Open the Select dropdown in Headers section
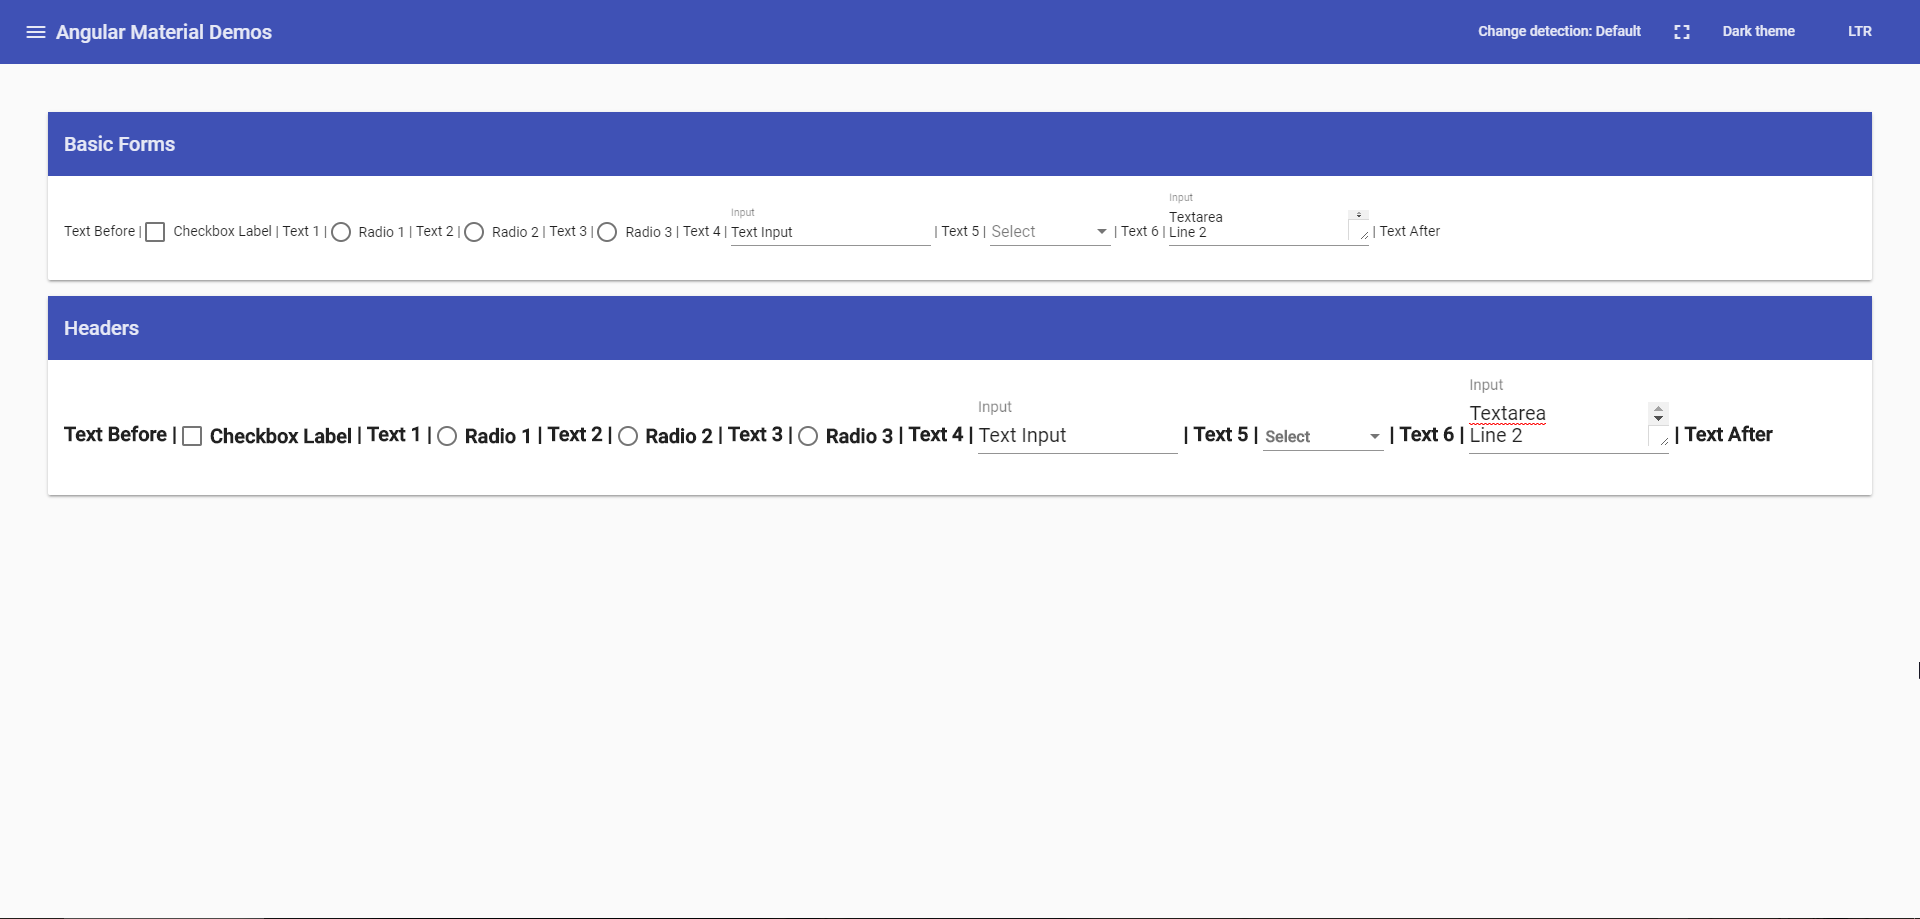The height and width of the screenshot is (919, 1920). point(1323,437)
